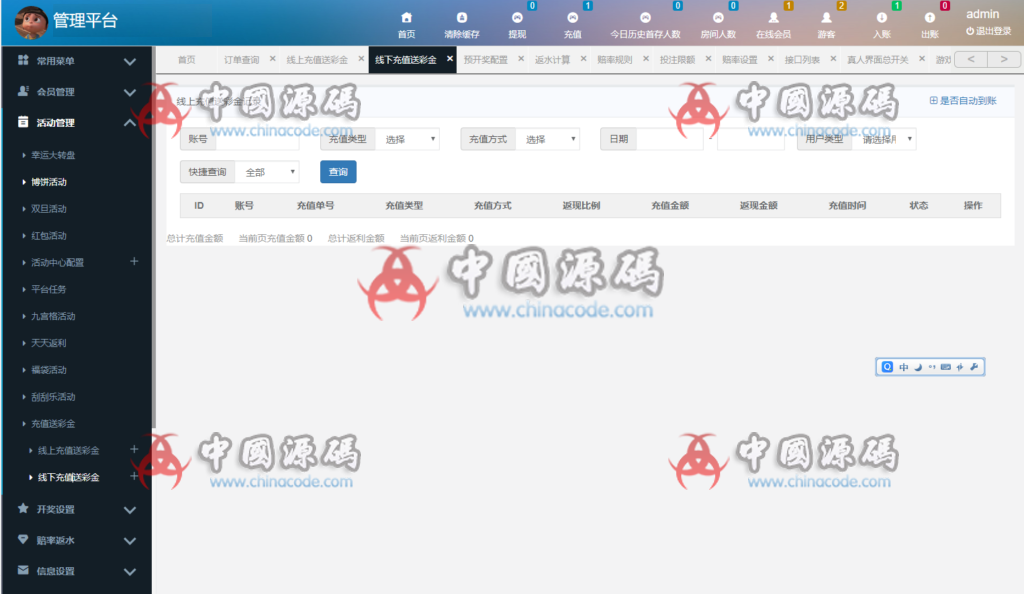Open the 充值方式 dropdown

[547, 139]
